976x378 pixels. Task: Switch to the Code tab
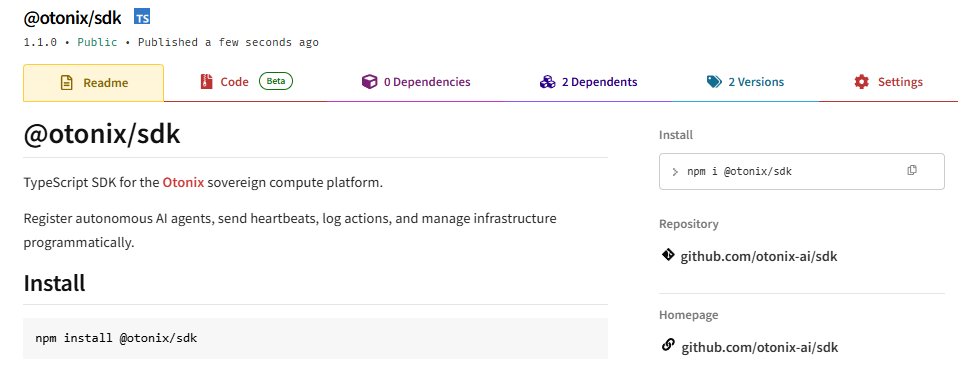coord(246,82)
